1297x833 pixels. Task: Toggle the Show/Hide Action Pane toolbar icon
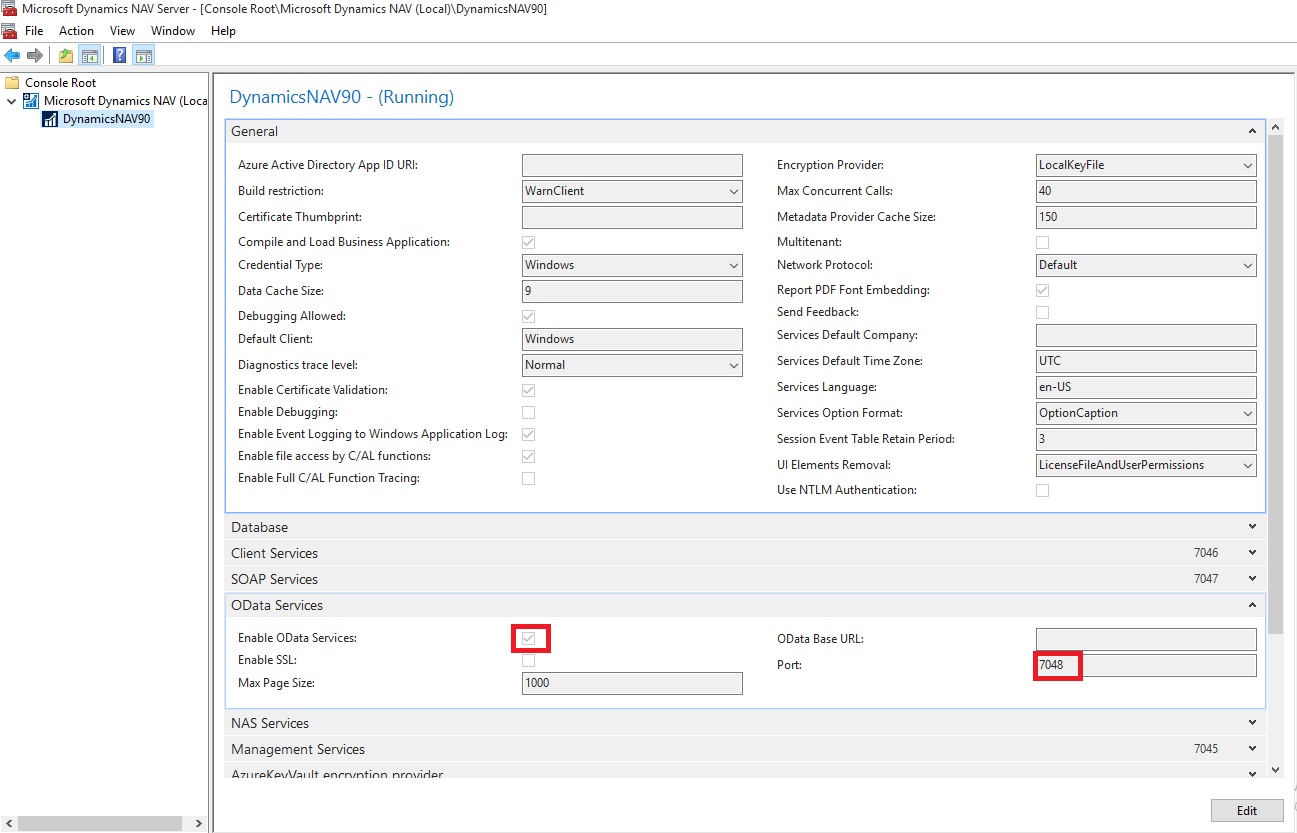pos(145,55)
